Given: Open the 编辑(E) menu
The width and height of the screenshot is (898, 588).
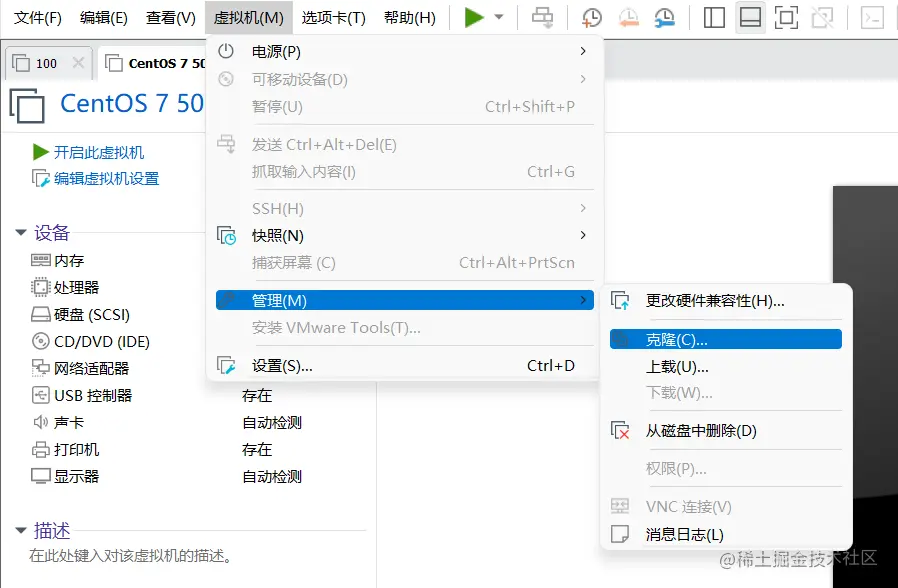Looking at the screenshot, I should (x=104, y=18).
